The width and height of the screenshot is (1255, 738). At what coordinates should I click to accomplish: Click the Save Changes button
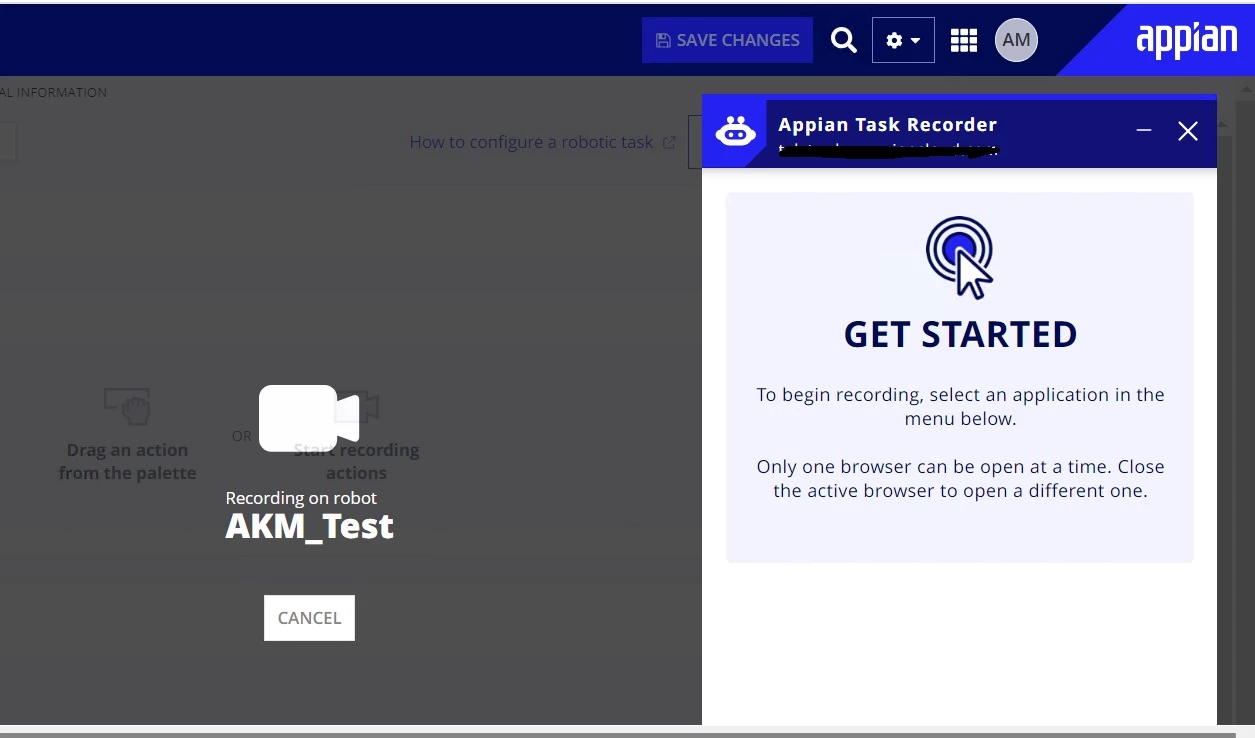click(x=727, y=40)
